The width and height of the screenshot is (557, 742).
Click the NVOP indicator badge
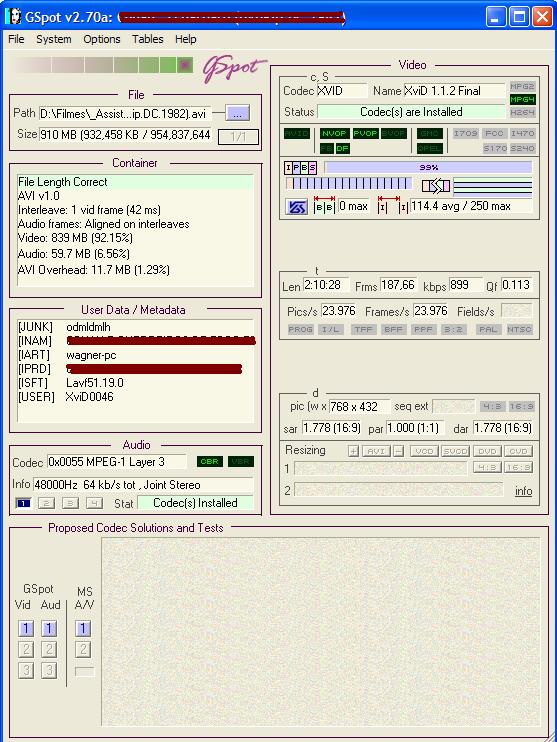335,133
